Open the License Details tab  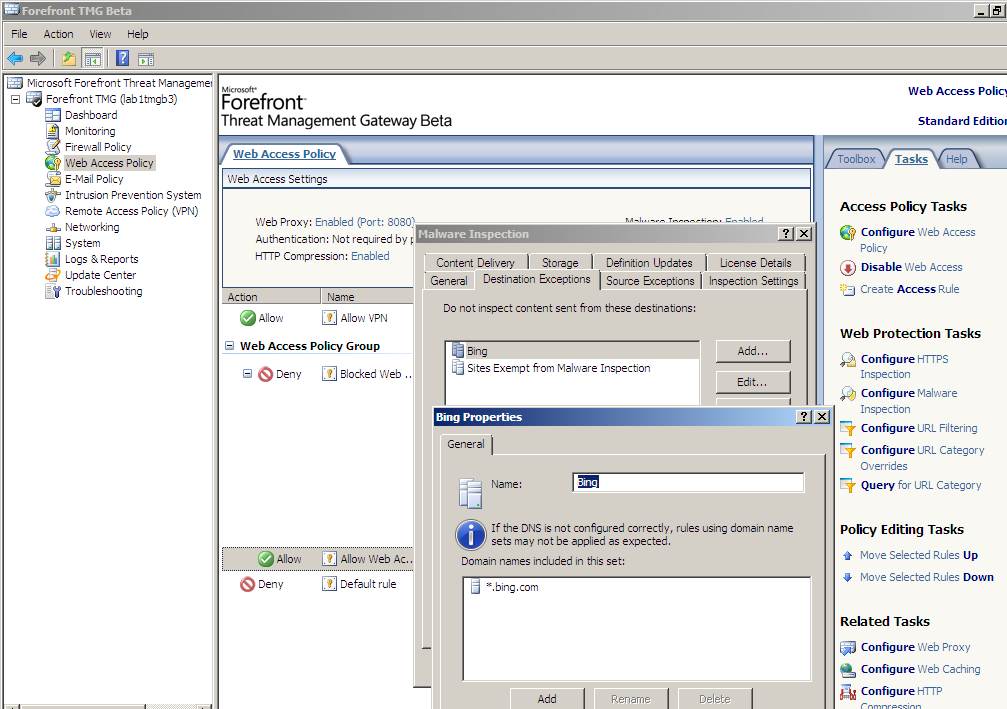click(755, 263)
